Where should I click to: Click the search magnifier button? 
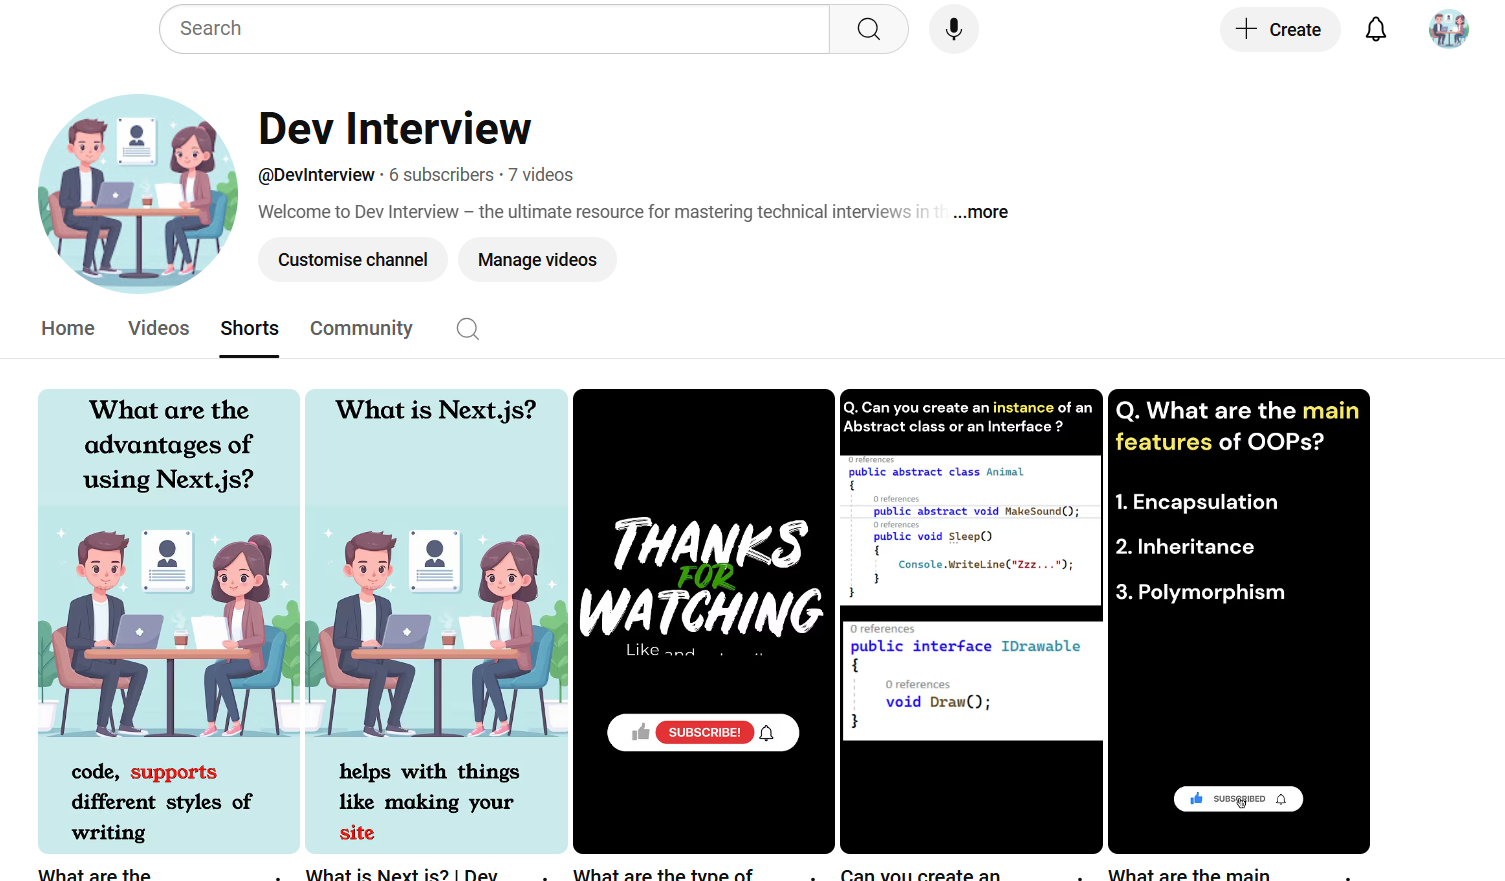(x=868, y=29)
